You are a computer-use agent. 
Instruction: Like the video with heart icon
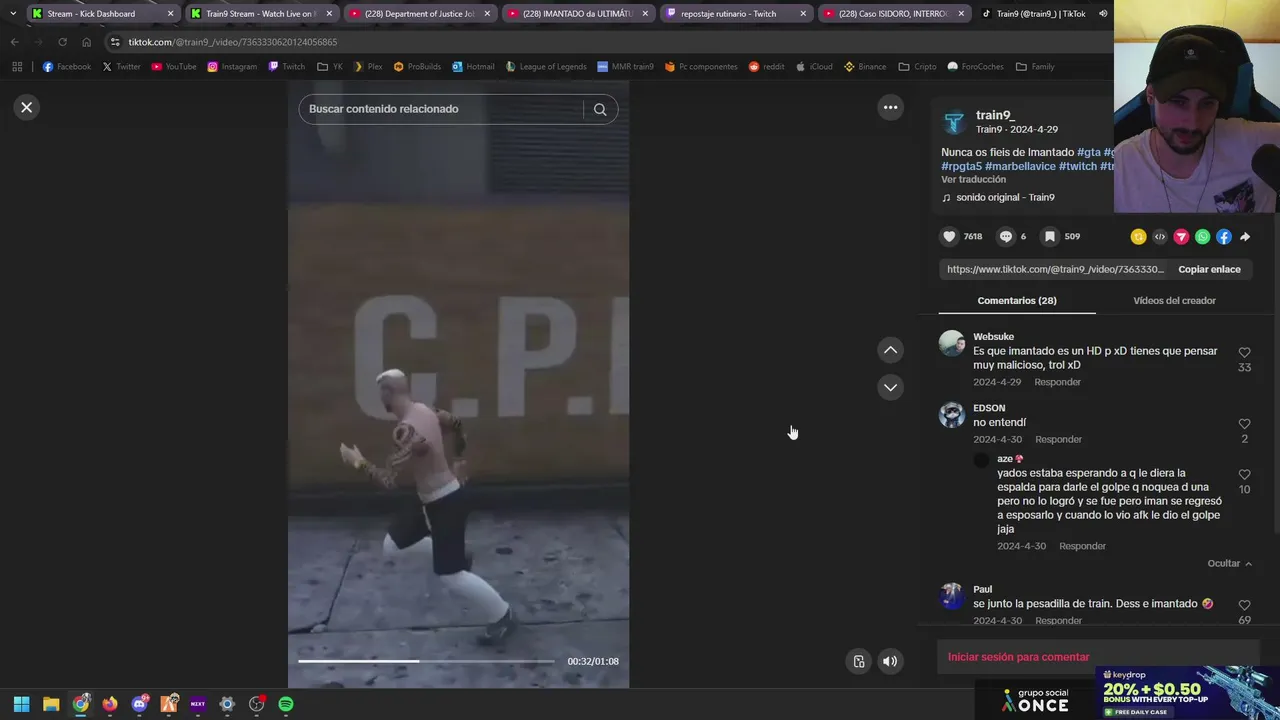(x=949, y=237)
